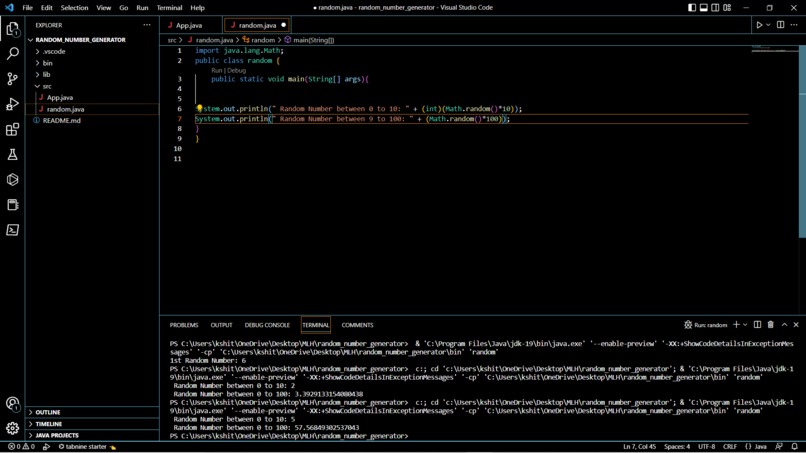Viewport: 806px width, 453px height.
Task: Kill terminal with trash icon
Action: (771, 324)
